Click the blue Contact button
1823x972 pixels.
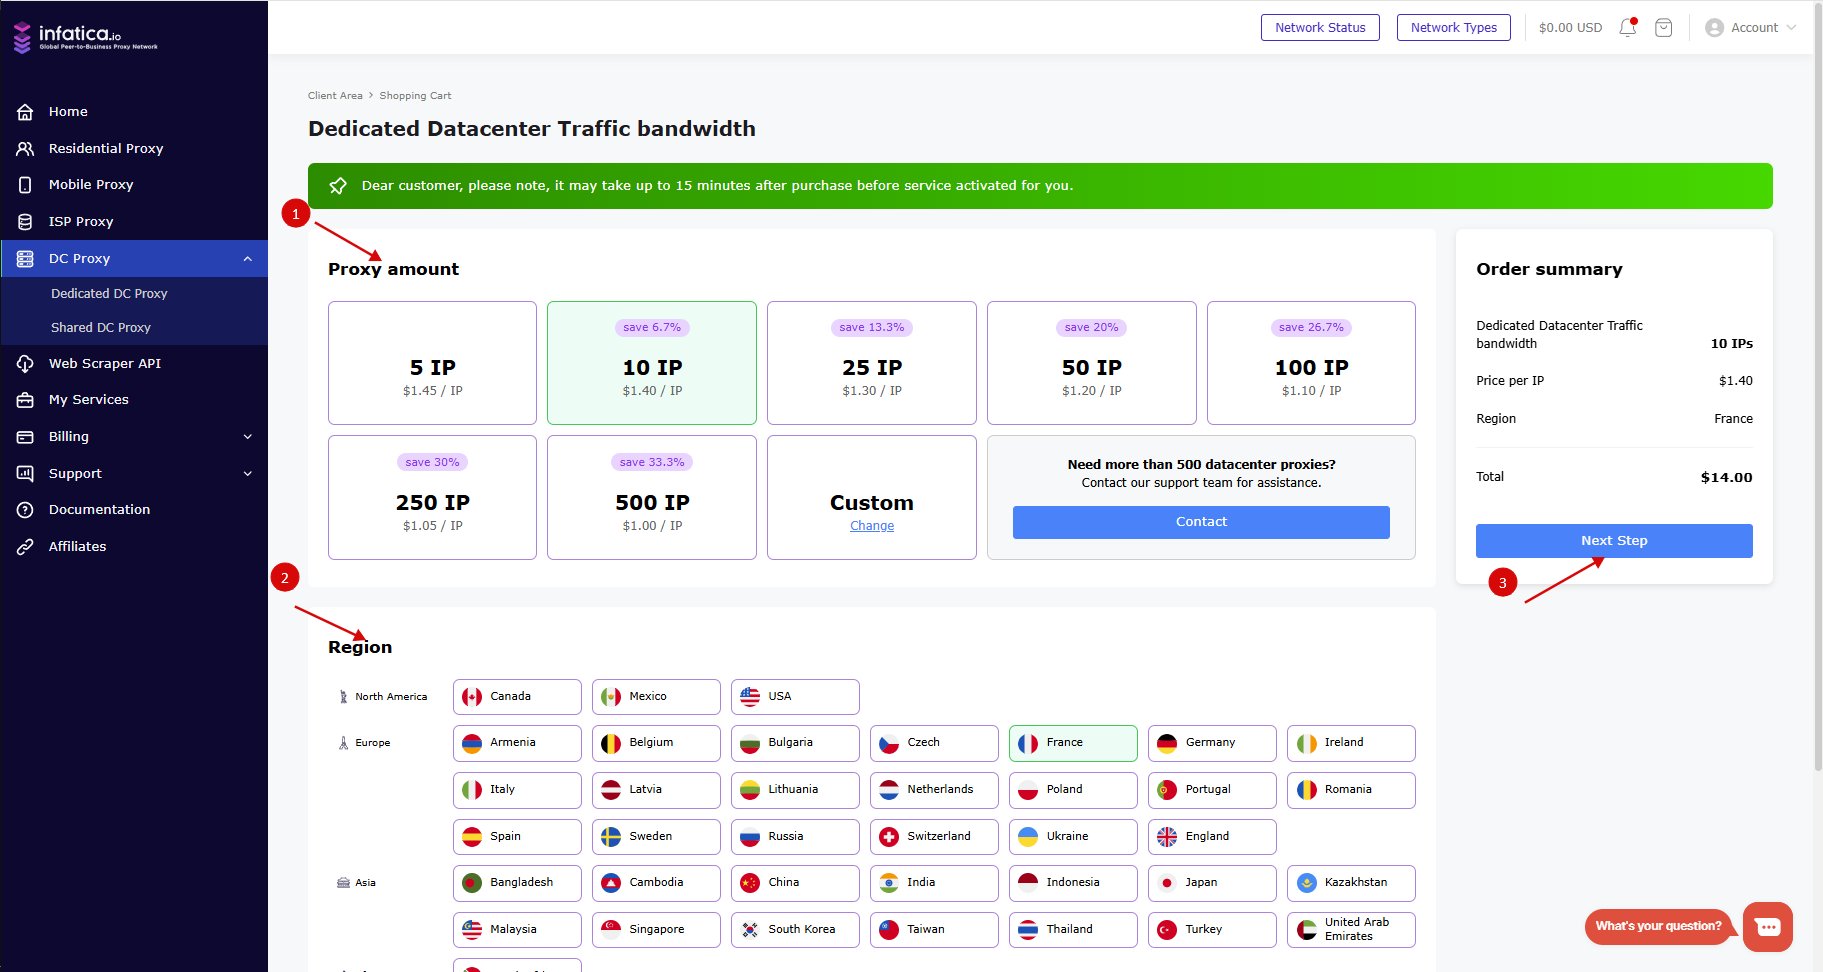pyautogui.click(x=1201, y=522)
